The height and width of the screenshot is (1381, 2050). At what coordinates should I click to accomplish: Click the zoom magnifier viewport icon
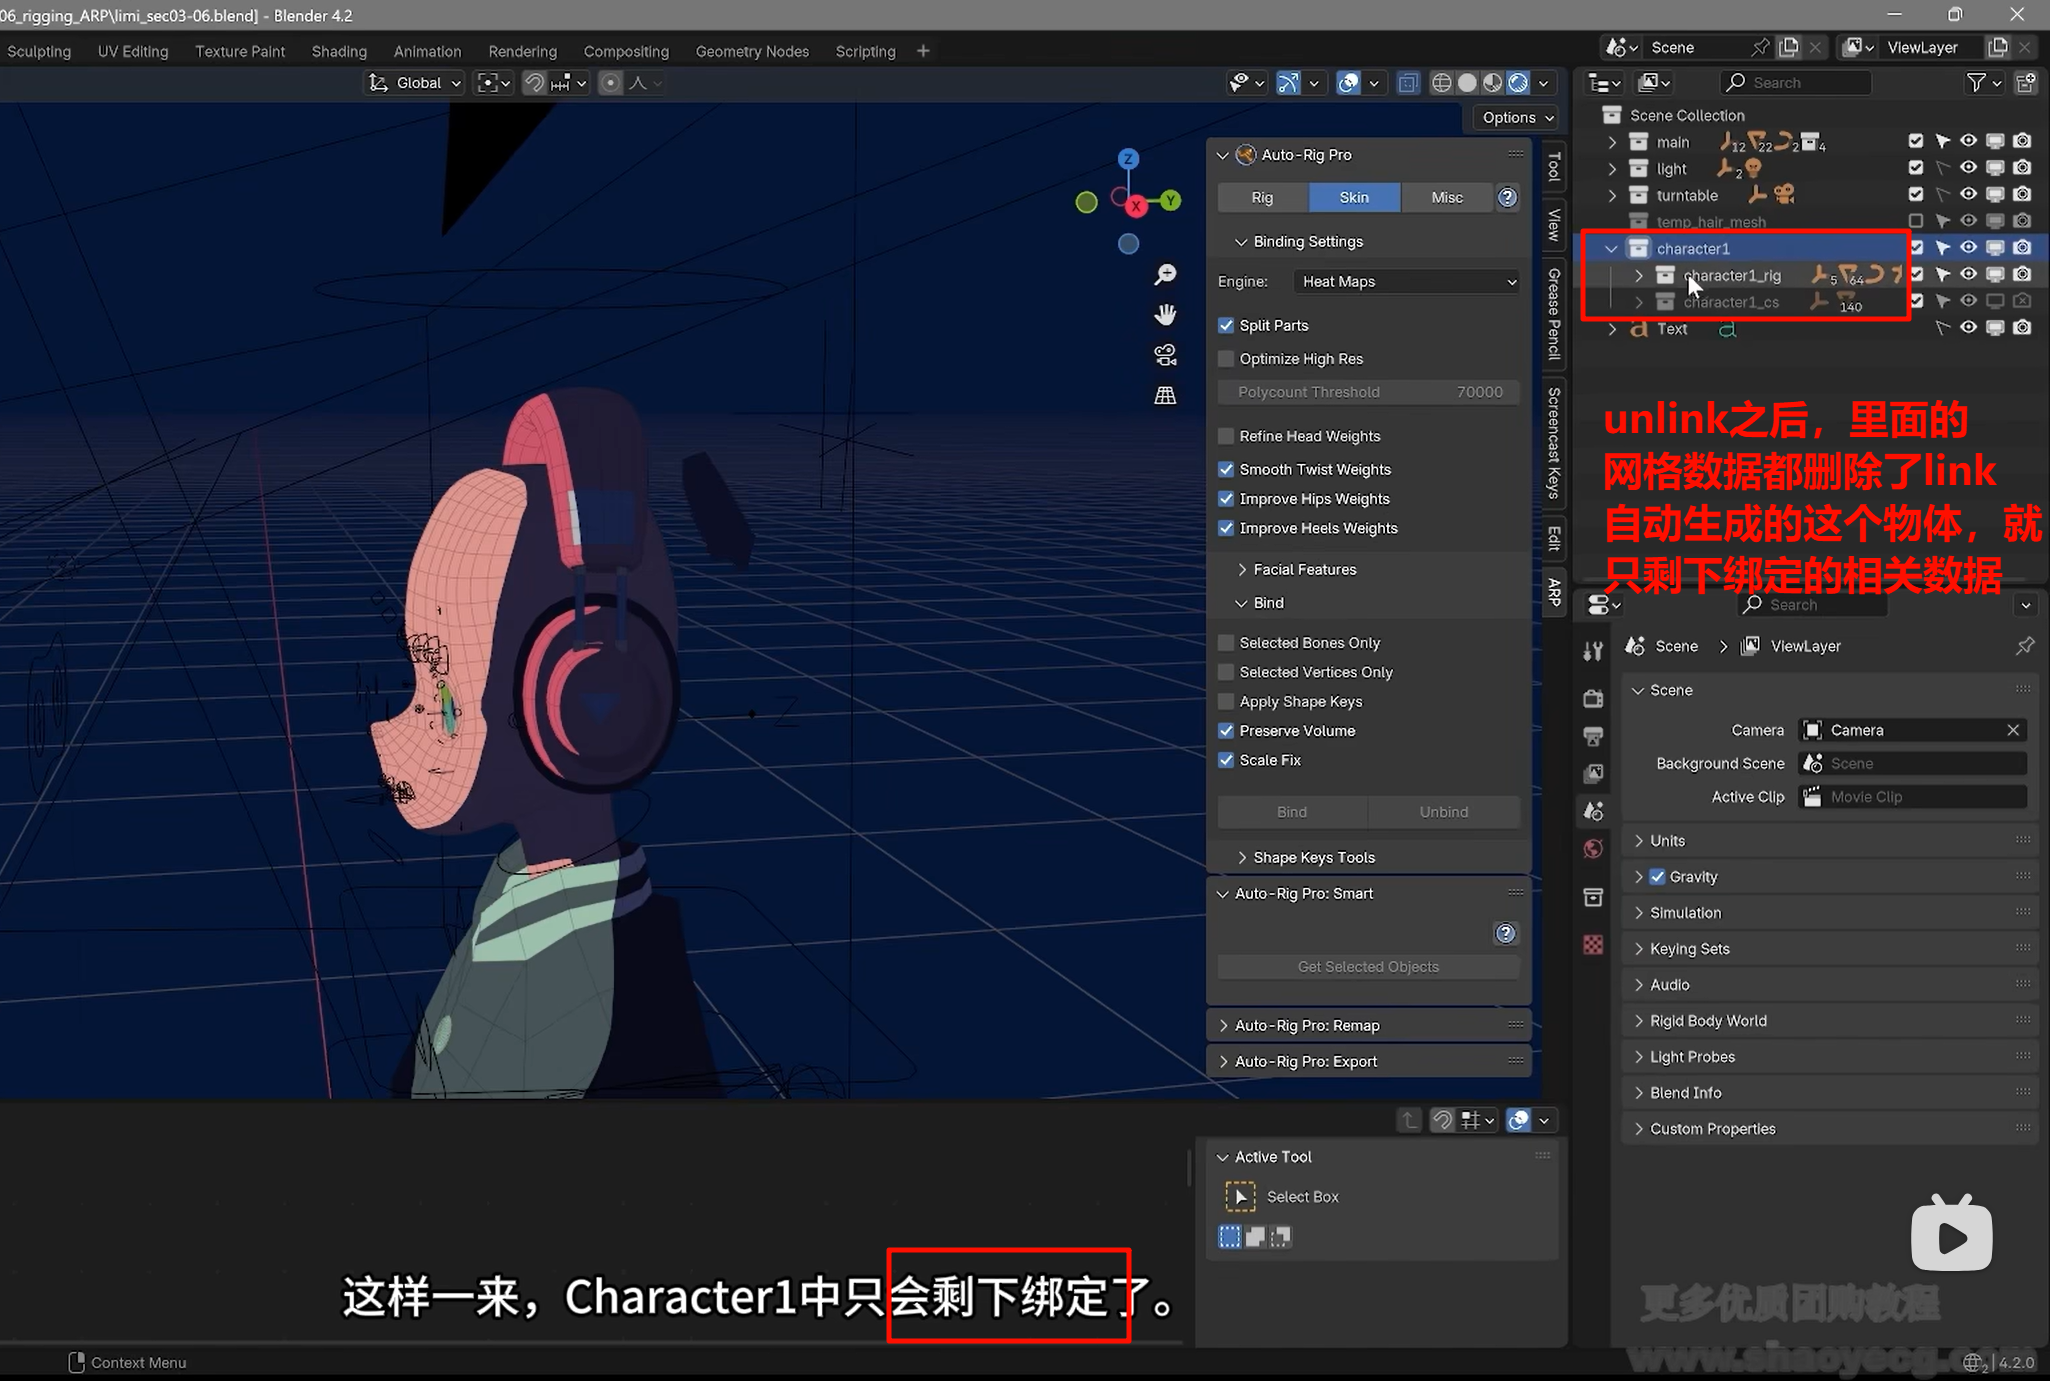tap(1165, 275)
